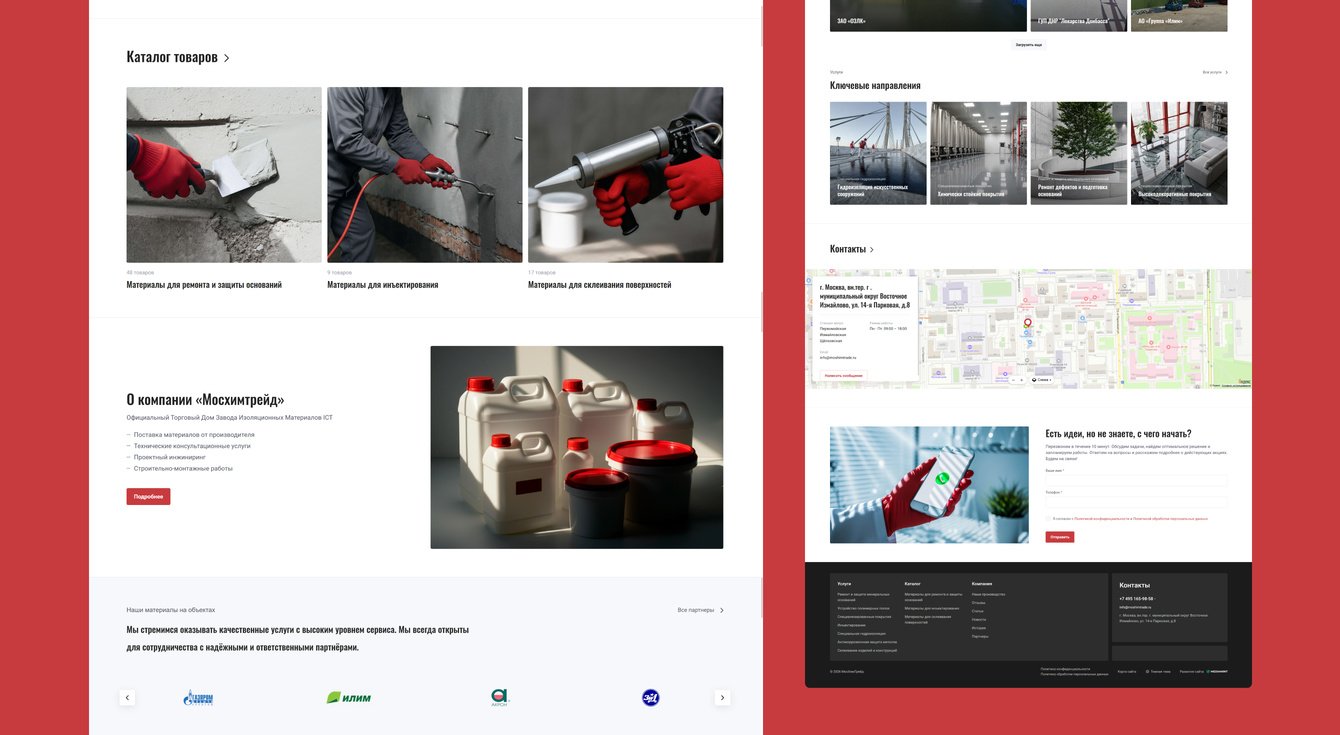The width and height of the screenshot is (1340, 735).
Task: Expand the 'Контакты' section heading chevron
Action: [852, 249]
